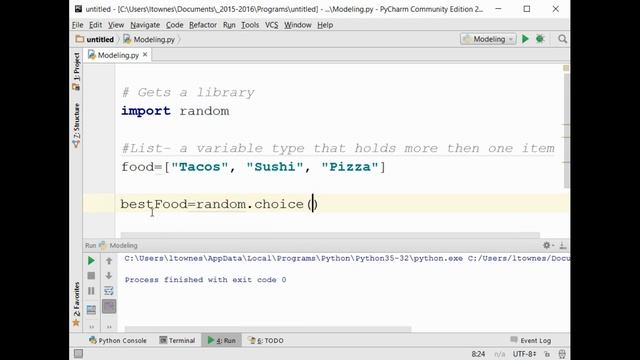Click the untitled project breadcrumb

pyautogui.click(x=95, y=40)
